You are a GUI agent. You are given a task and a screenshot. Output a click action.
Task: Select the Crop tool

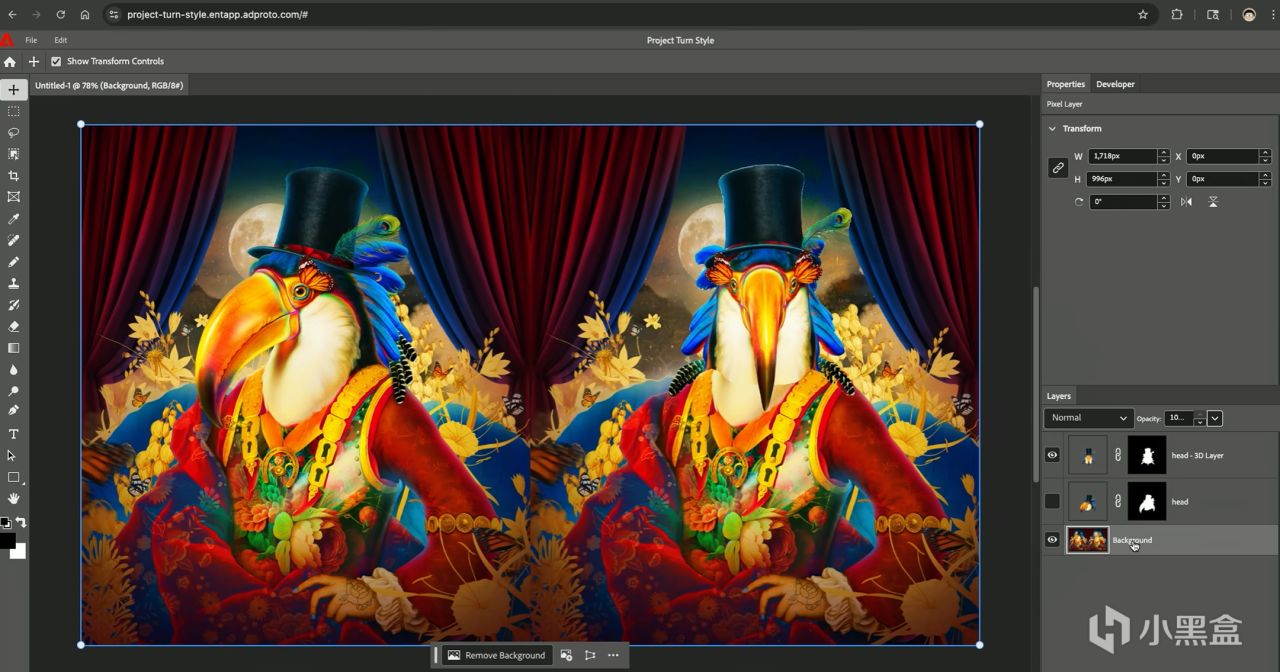(13, 176)
